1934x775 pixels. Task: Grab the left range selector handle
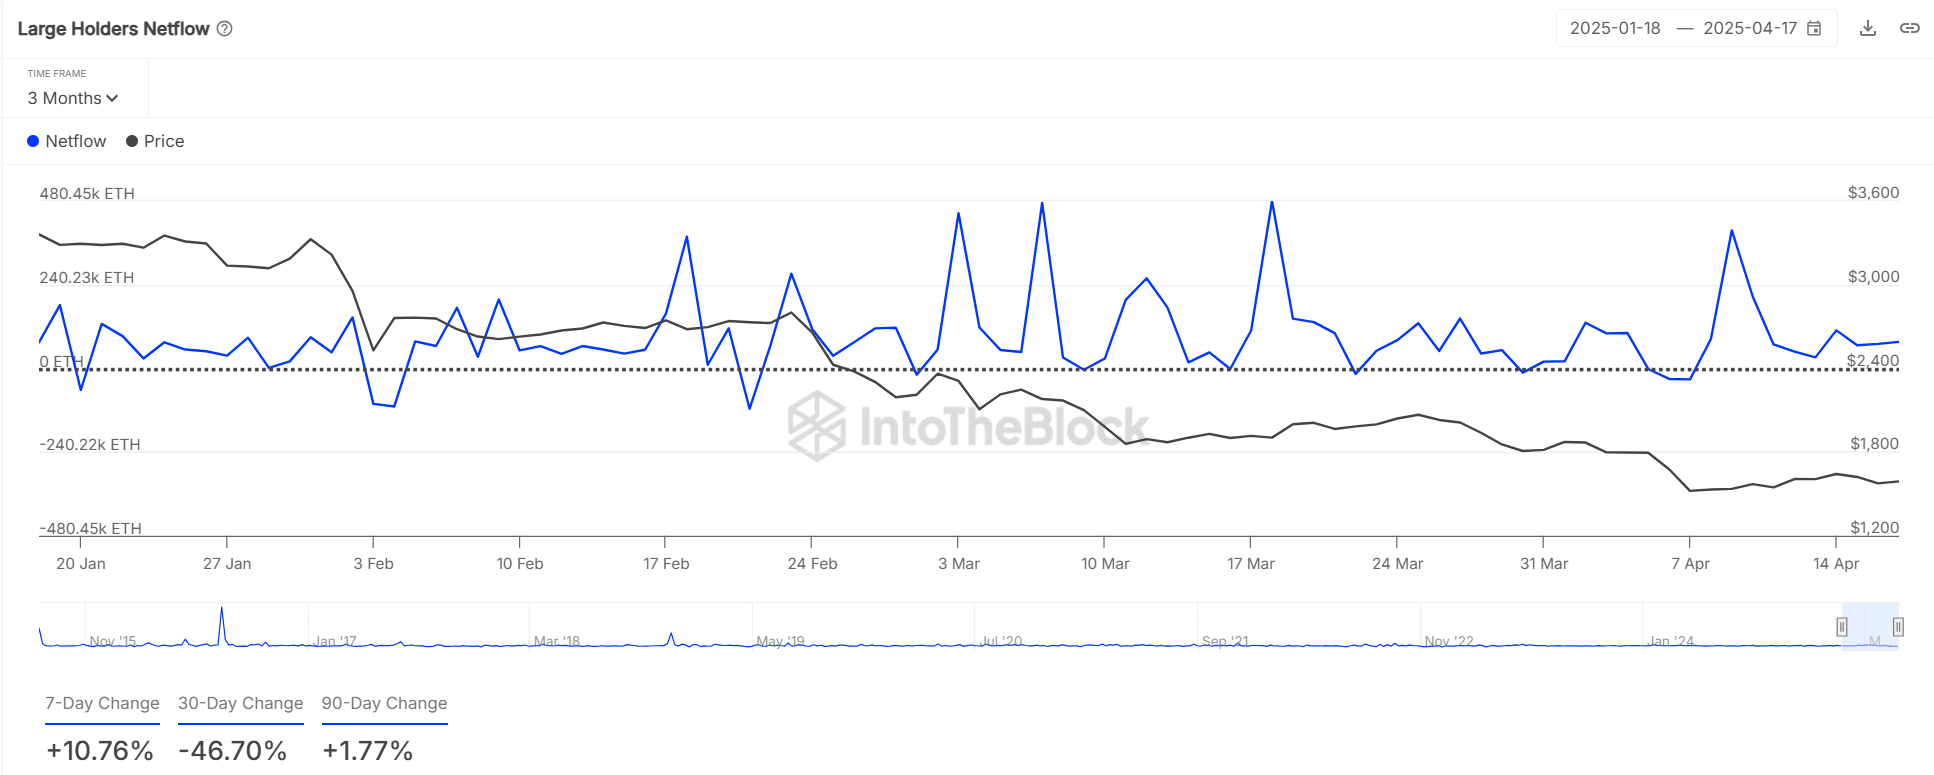pyautogui.click(x=1842, y=627)
